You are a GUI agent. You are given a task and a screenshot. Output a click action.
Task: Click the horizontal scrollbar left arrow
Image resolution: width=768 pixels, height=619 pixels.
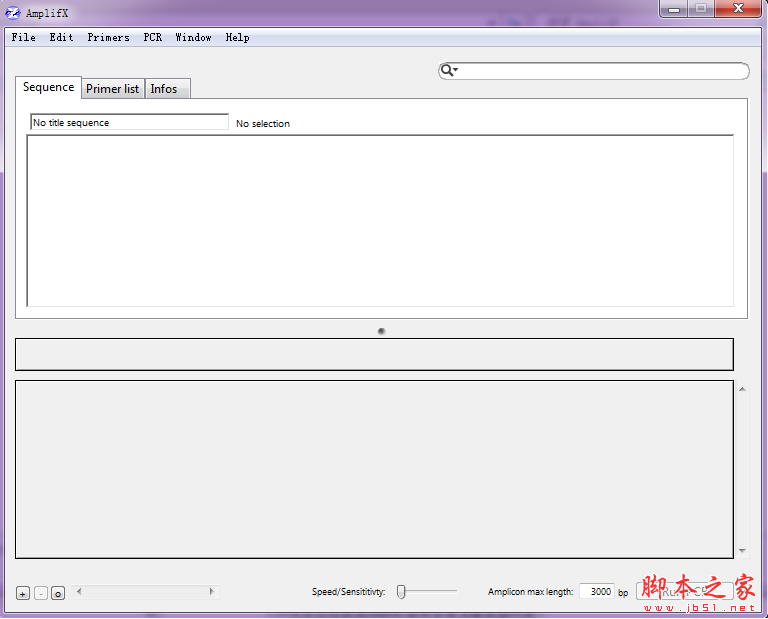pyautogui.click(x=79, y=592)
